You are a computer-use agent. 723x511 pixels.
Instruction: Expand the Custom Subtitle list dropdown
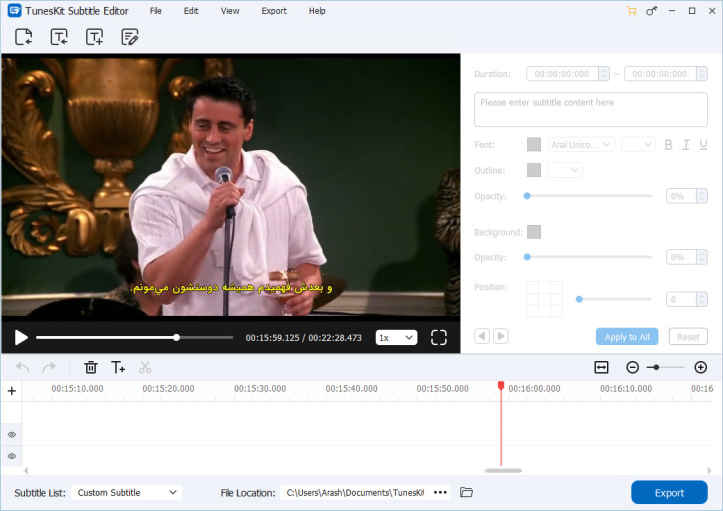[128, 493]
